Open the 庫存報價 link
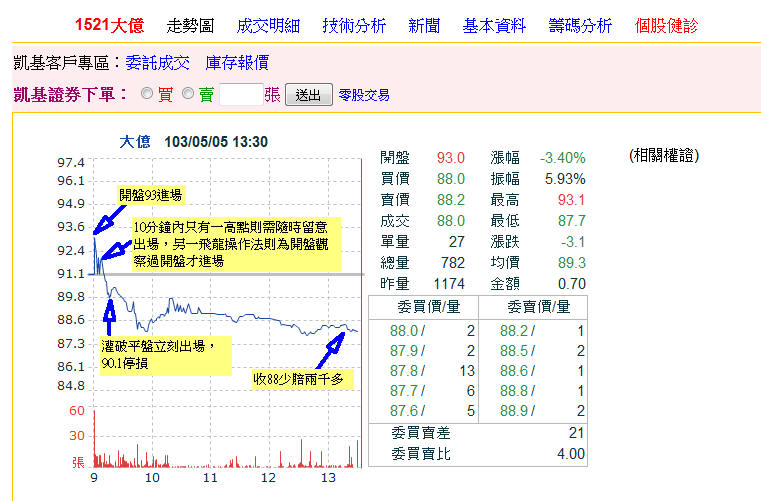Screen dimensions: 761x501 point(237,63)
